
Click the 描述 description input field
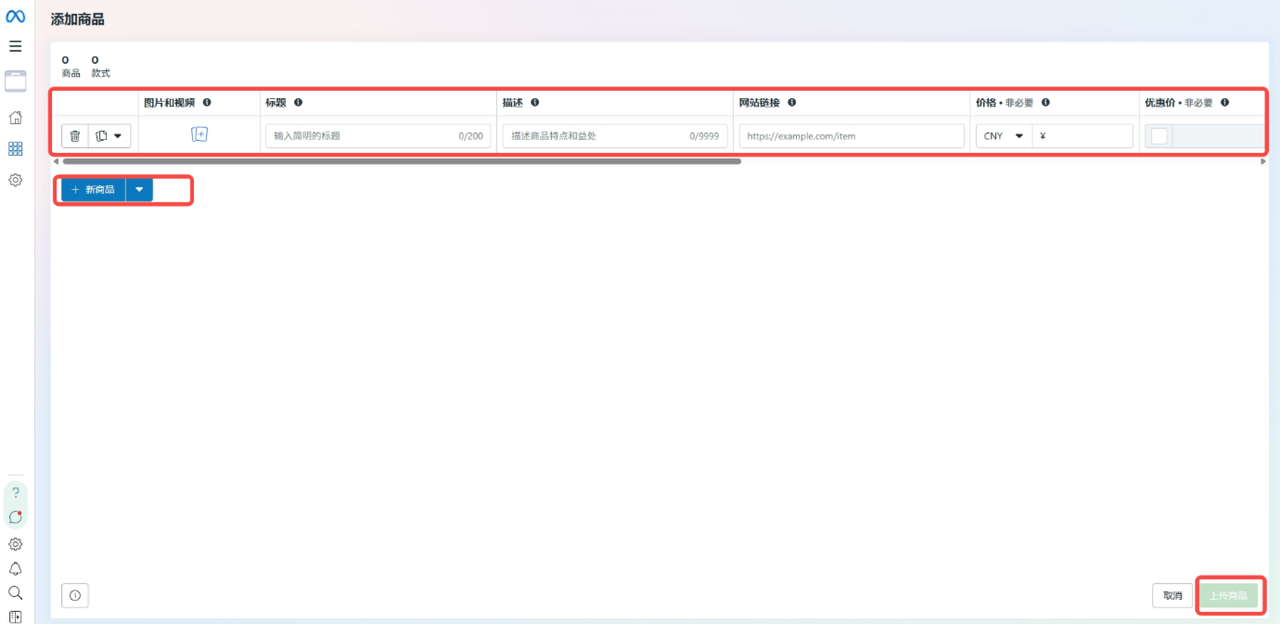(615, 136)
